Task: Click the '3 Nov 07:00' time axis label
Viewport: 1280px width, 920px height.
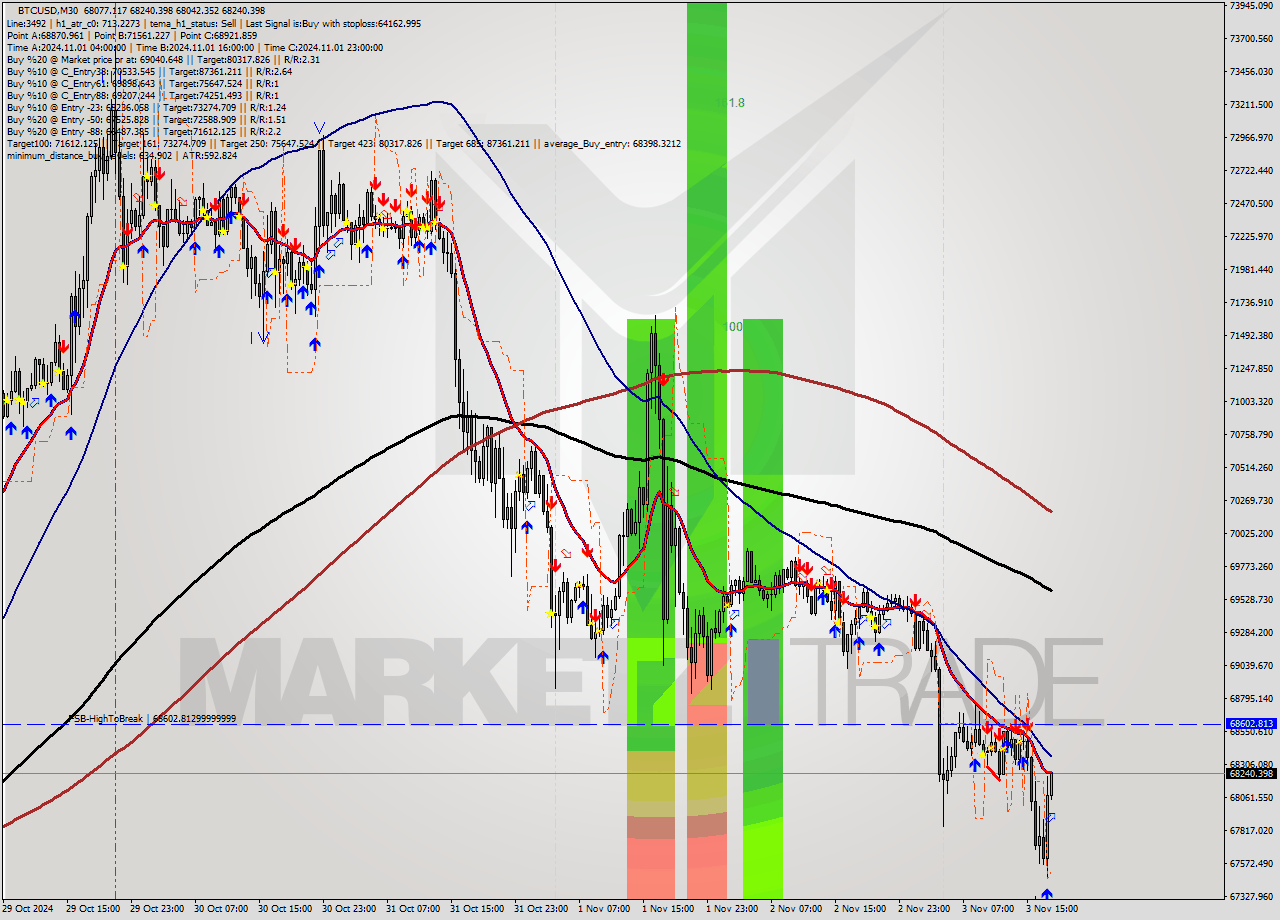Action: coord(988,909)
